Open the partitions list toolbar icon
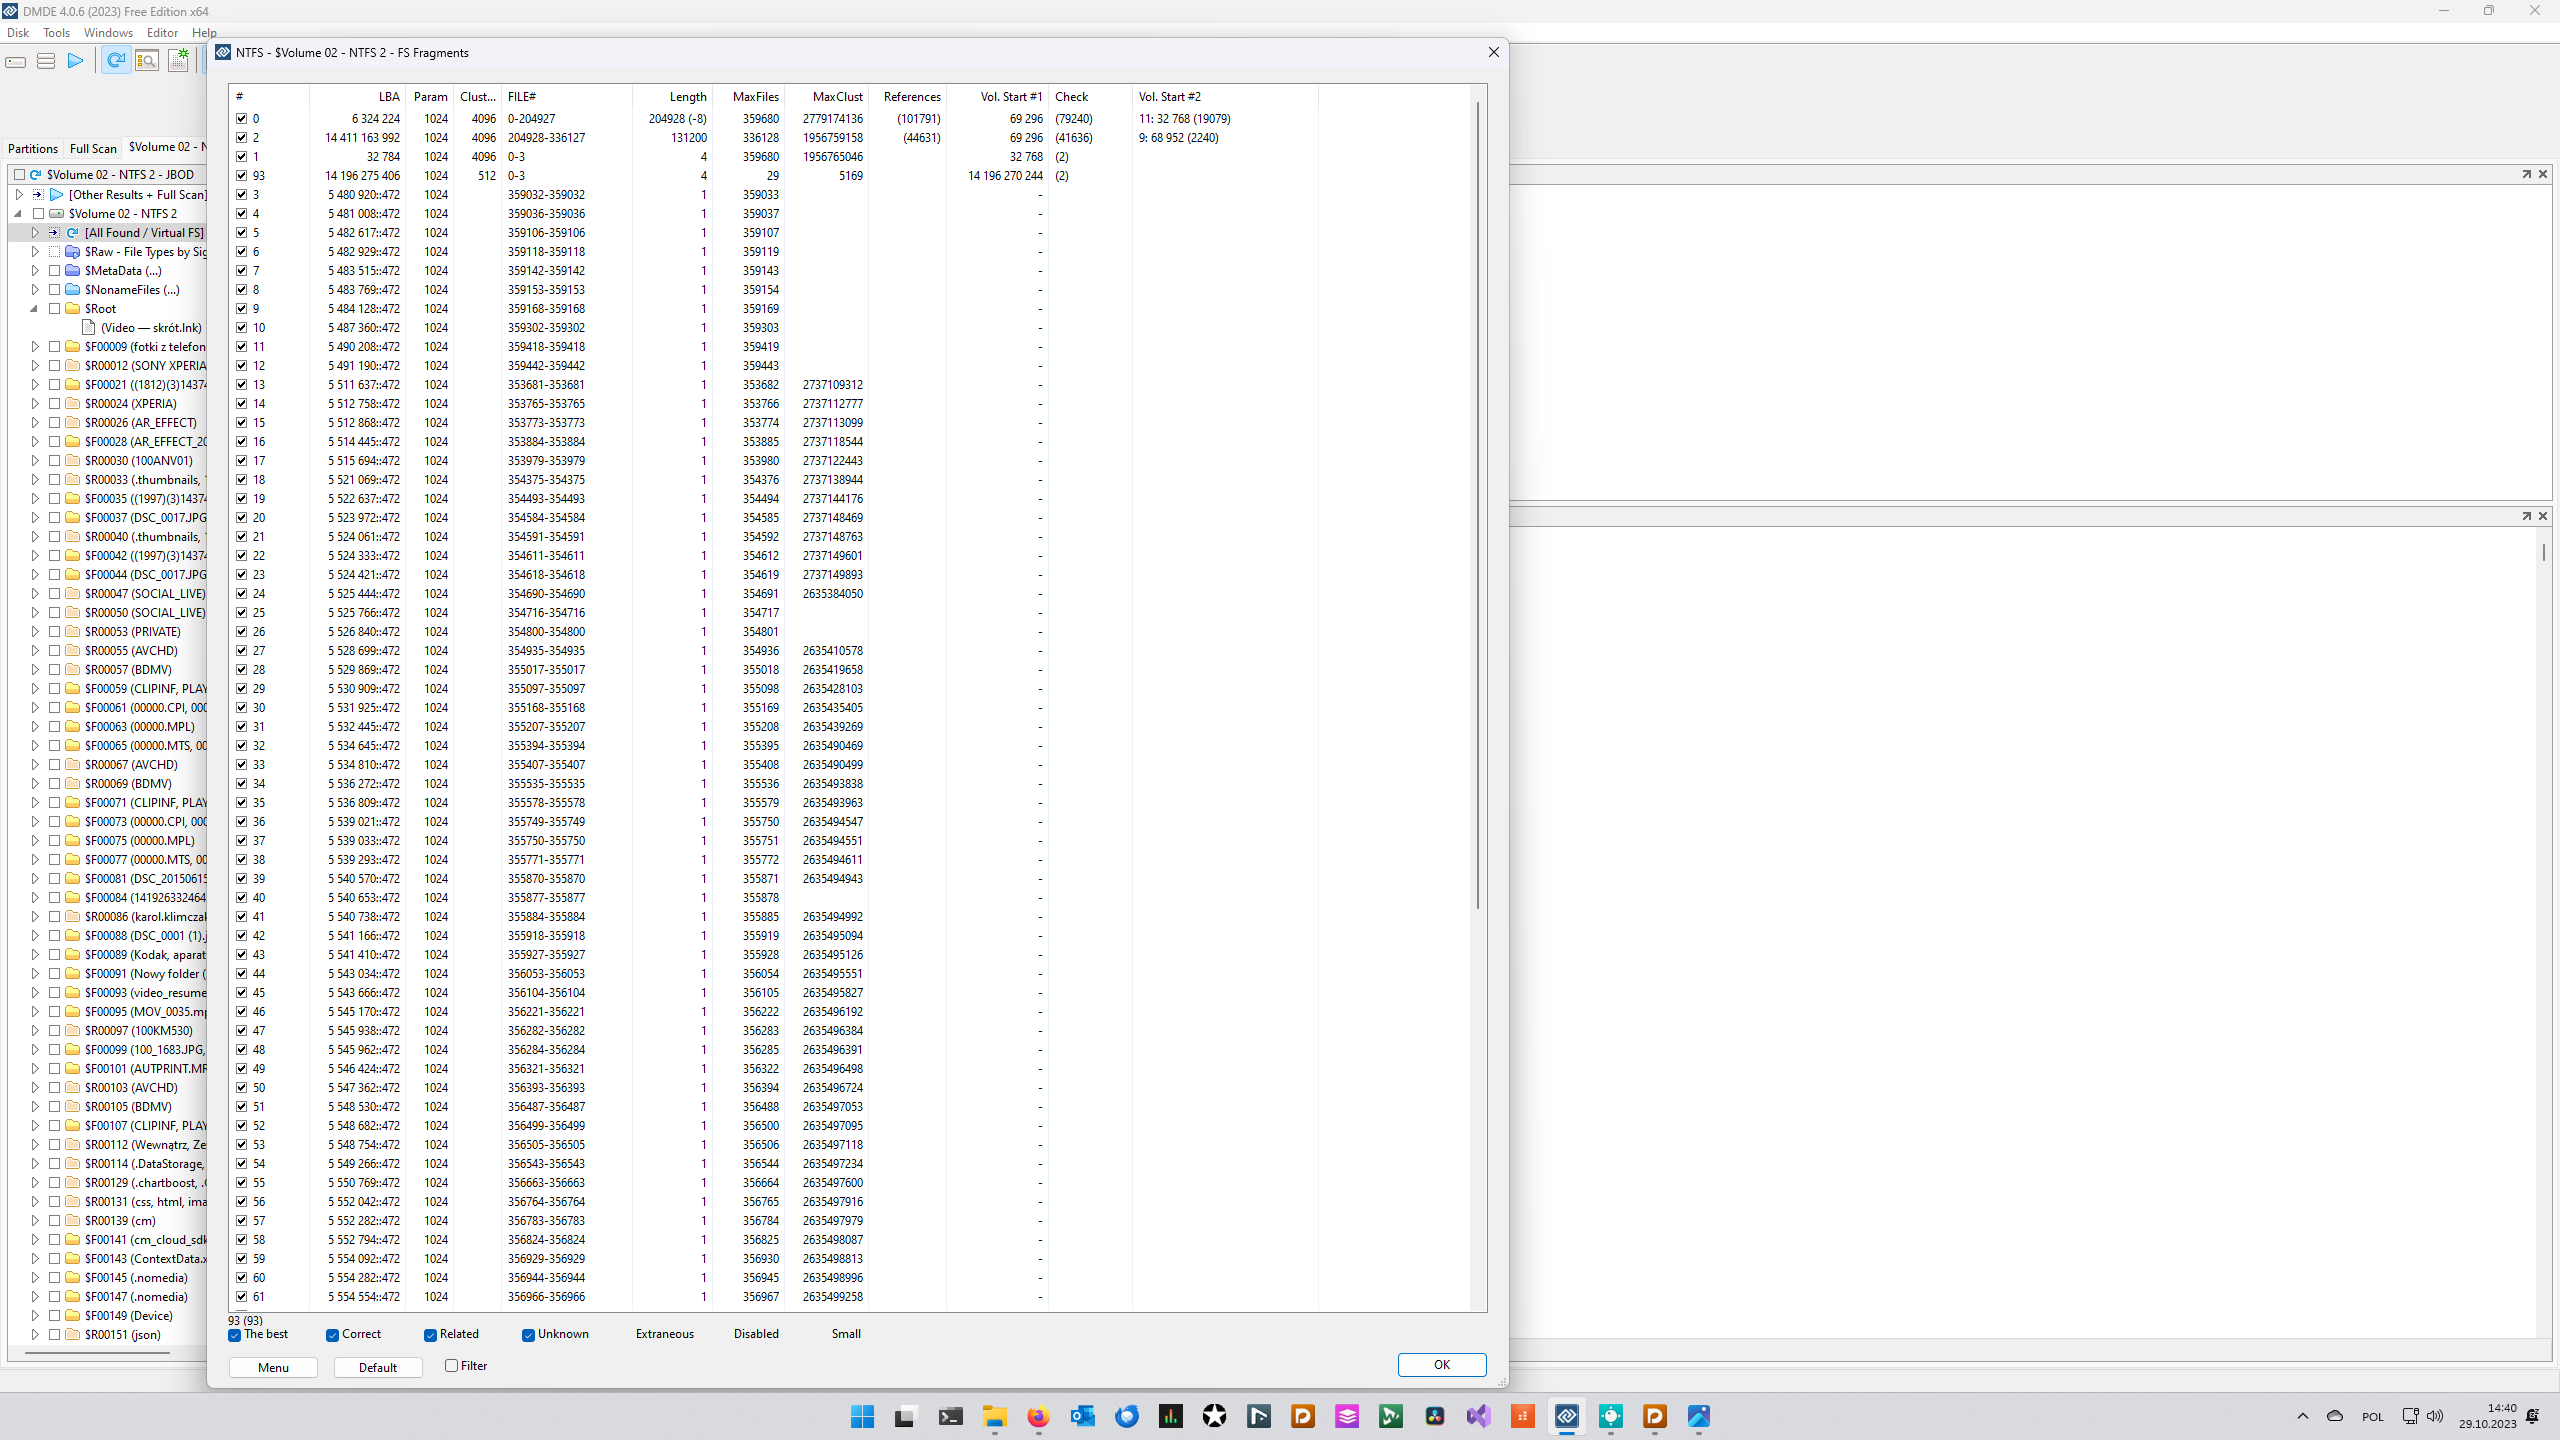 [x=46, y=61]
